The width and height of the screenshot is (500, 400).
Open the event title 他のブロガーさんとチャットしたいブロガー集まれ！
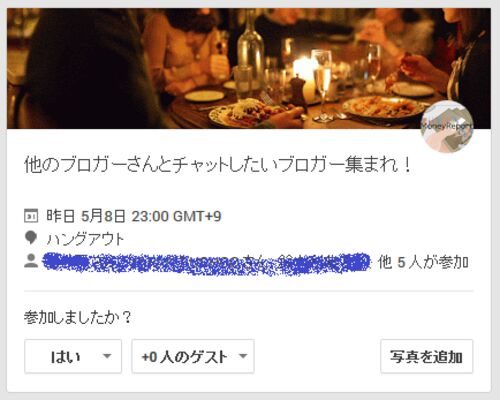(218, 165)
